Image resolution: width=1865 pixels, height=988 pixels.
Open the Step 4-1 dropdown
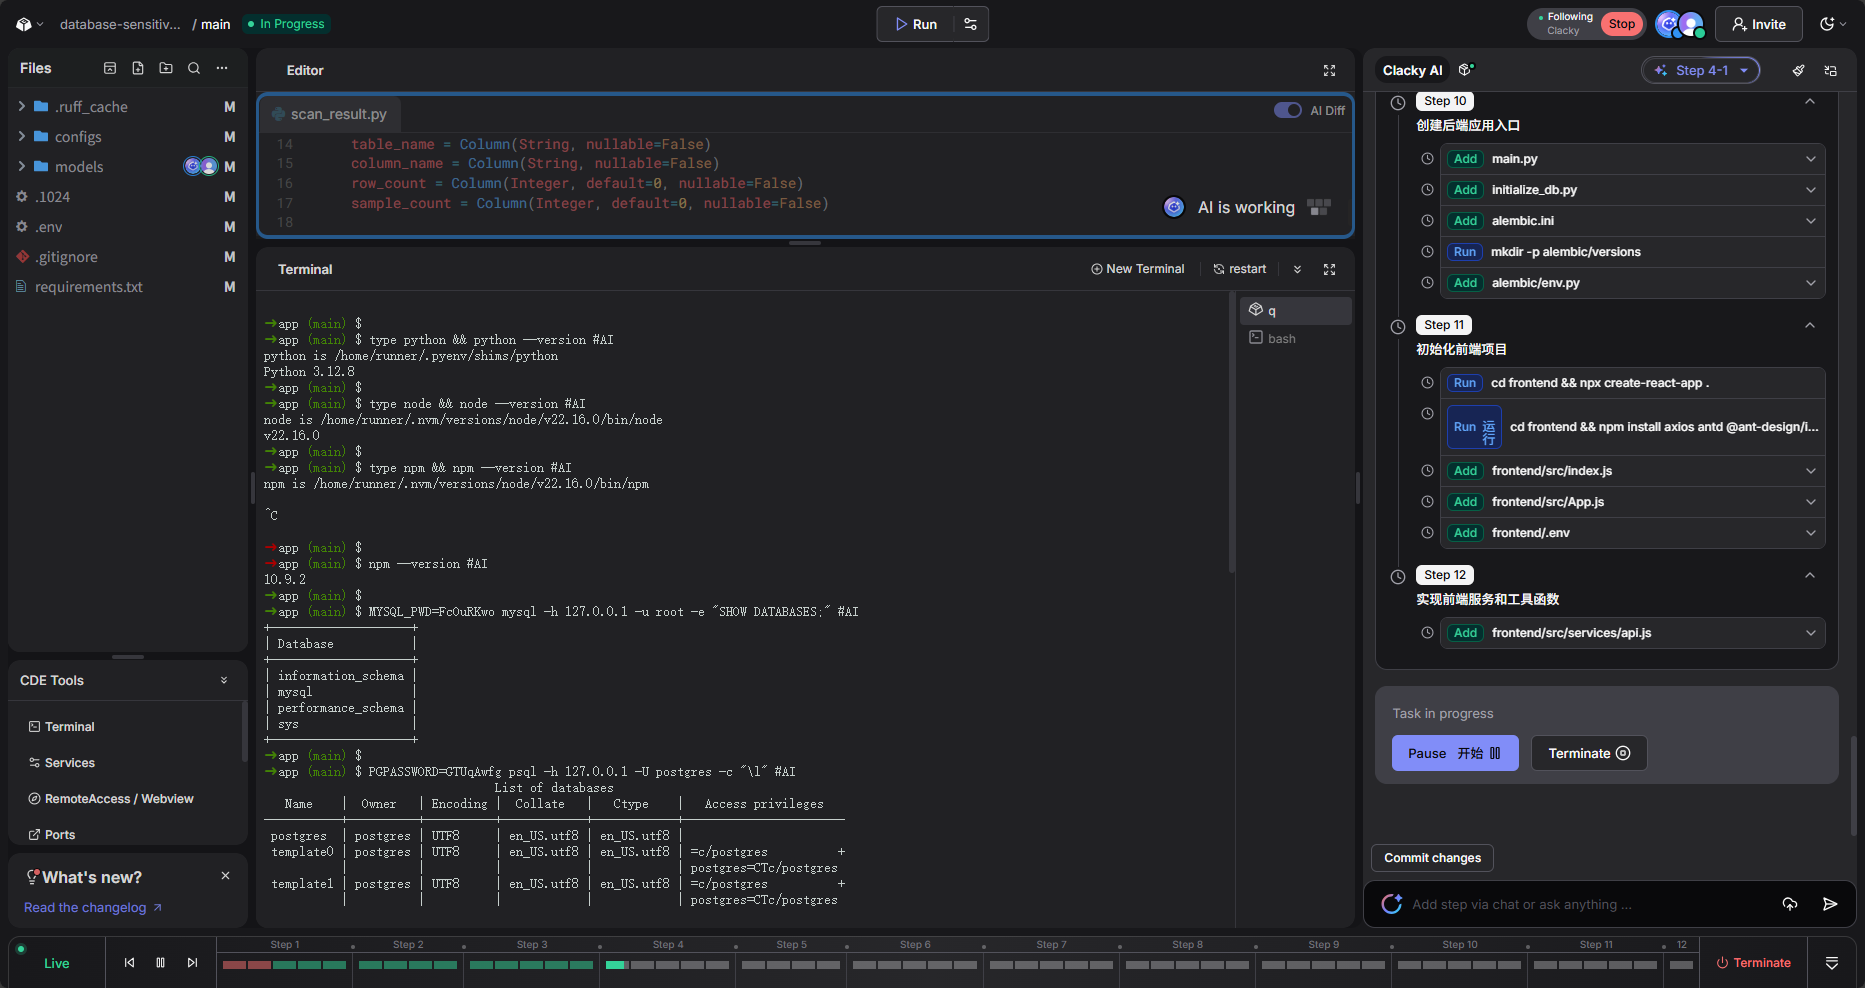coord(1700,70)
